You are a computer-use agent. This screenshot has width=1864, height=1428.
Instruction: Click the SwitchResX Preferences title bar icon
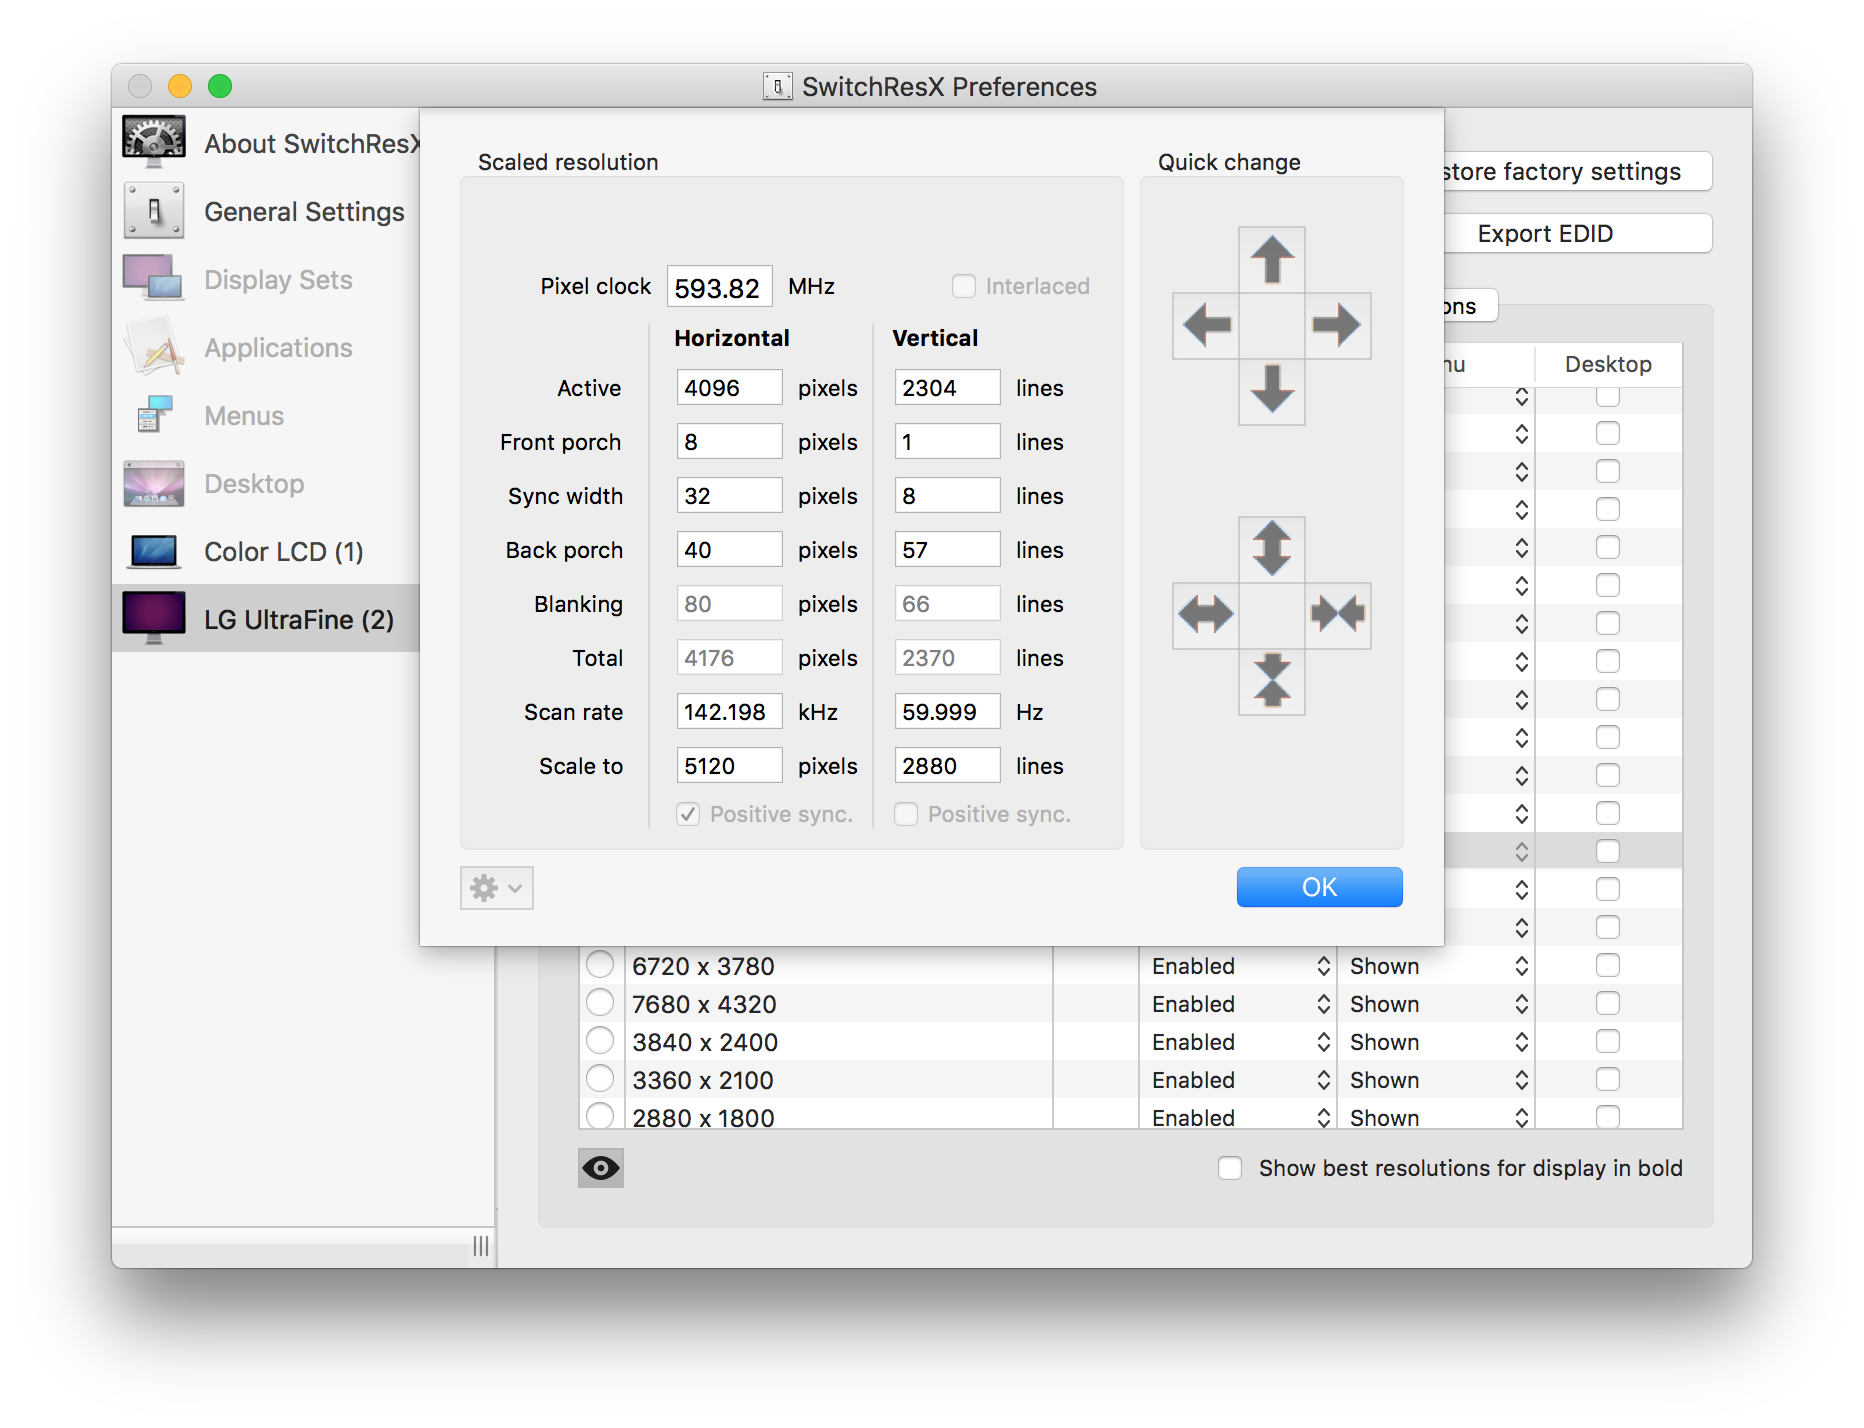[x=778, y=86]
